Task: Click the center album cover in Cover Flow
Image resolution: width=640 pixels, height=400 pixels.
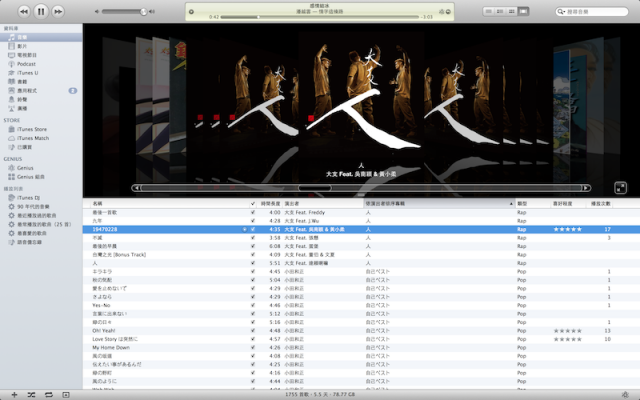Action: point(361,92)
